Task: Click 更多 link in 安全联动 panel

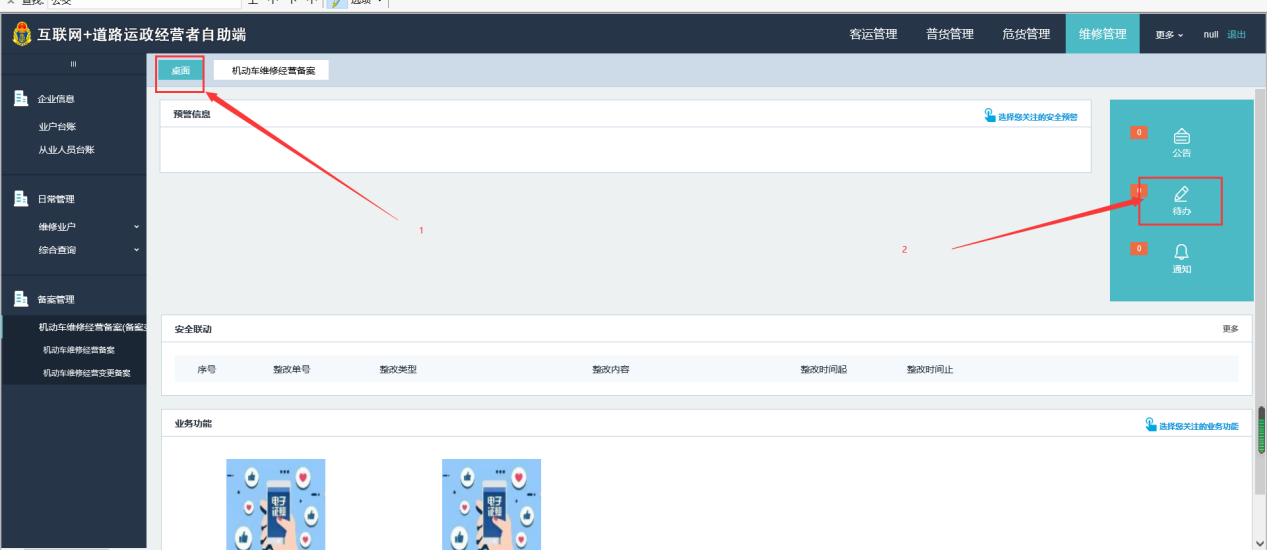Action: (1229, 329)
